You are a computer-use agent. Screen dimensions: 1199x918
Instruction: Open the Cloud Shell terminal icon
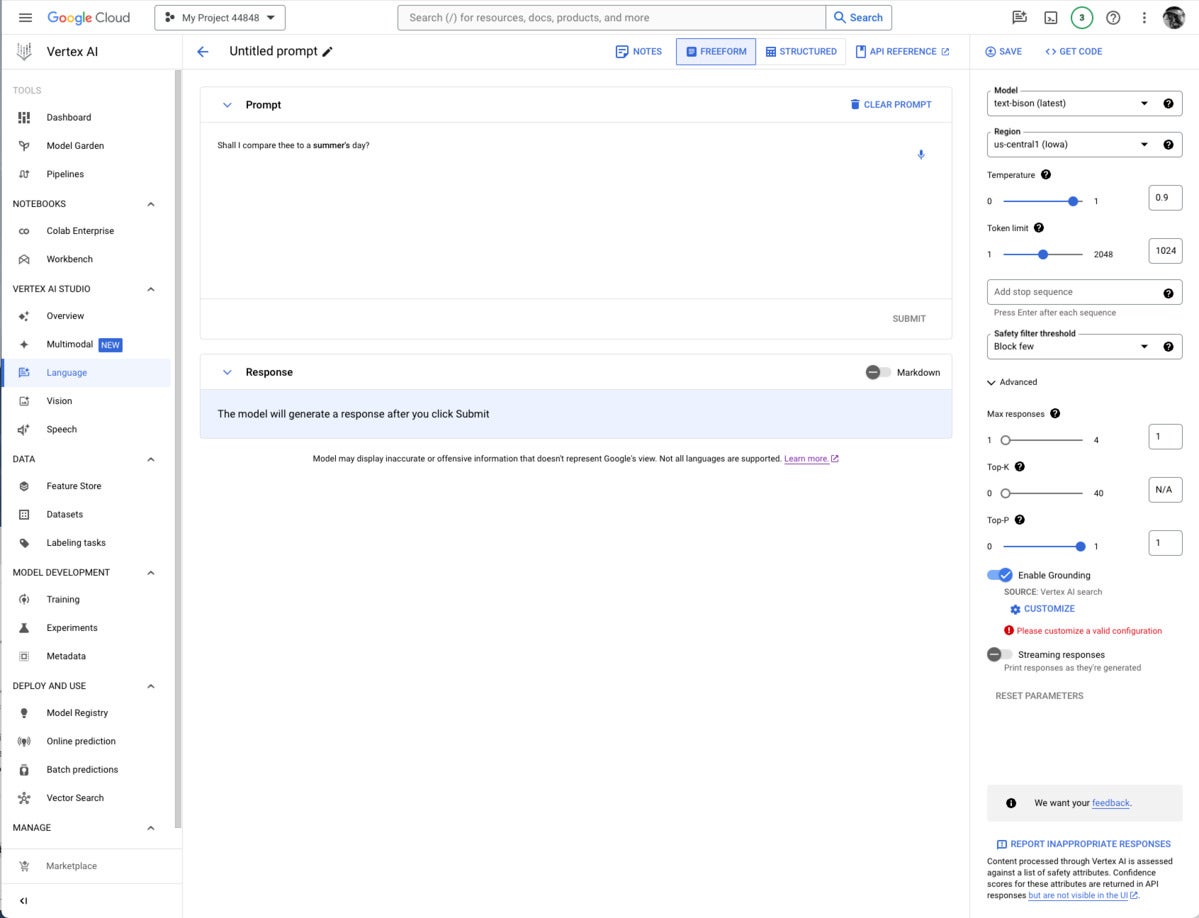[1051, 18]
